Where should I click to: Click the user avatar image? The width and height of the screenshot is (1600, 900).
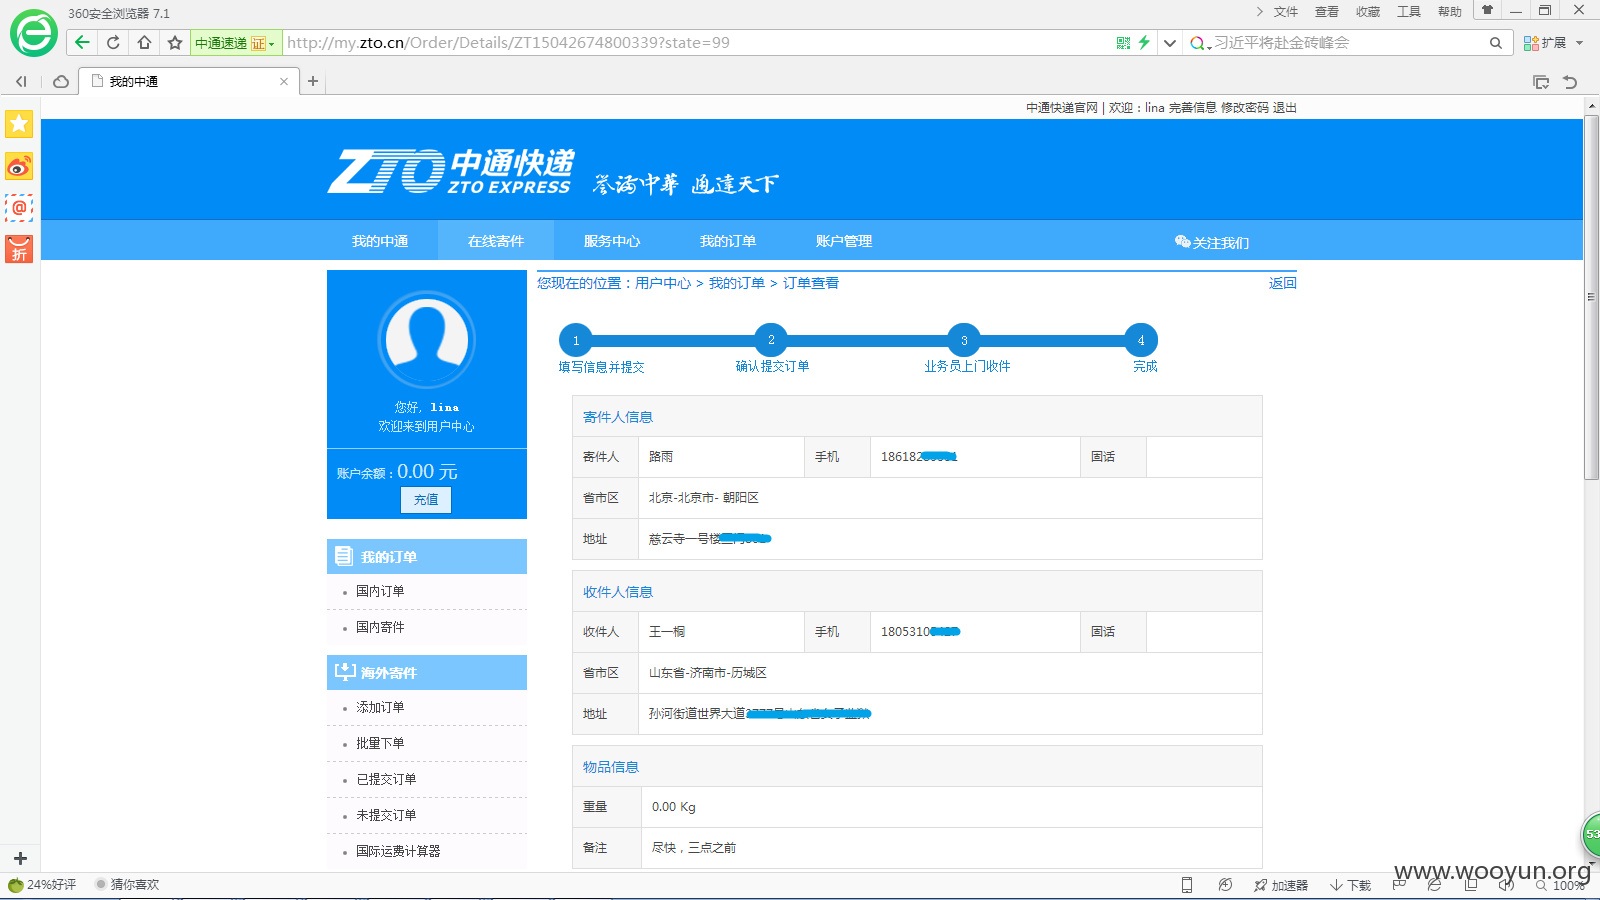pos(427,339)
